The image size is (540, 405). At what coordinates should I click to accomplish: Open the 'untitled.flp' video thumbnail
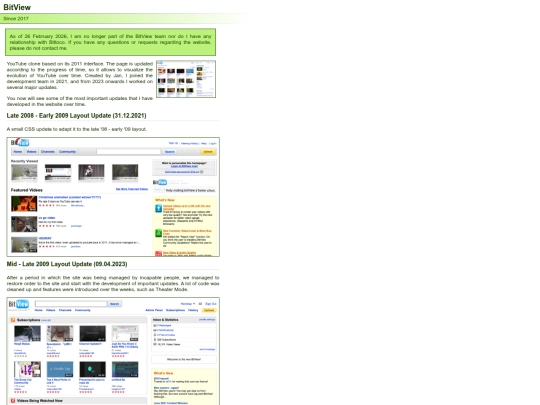pos(125,370)
